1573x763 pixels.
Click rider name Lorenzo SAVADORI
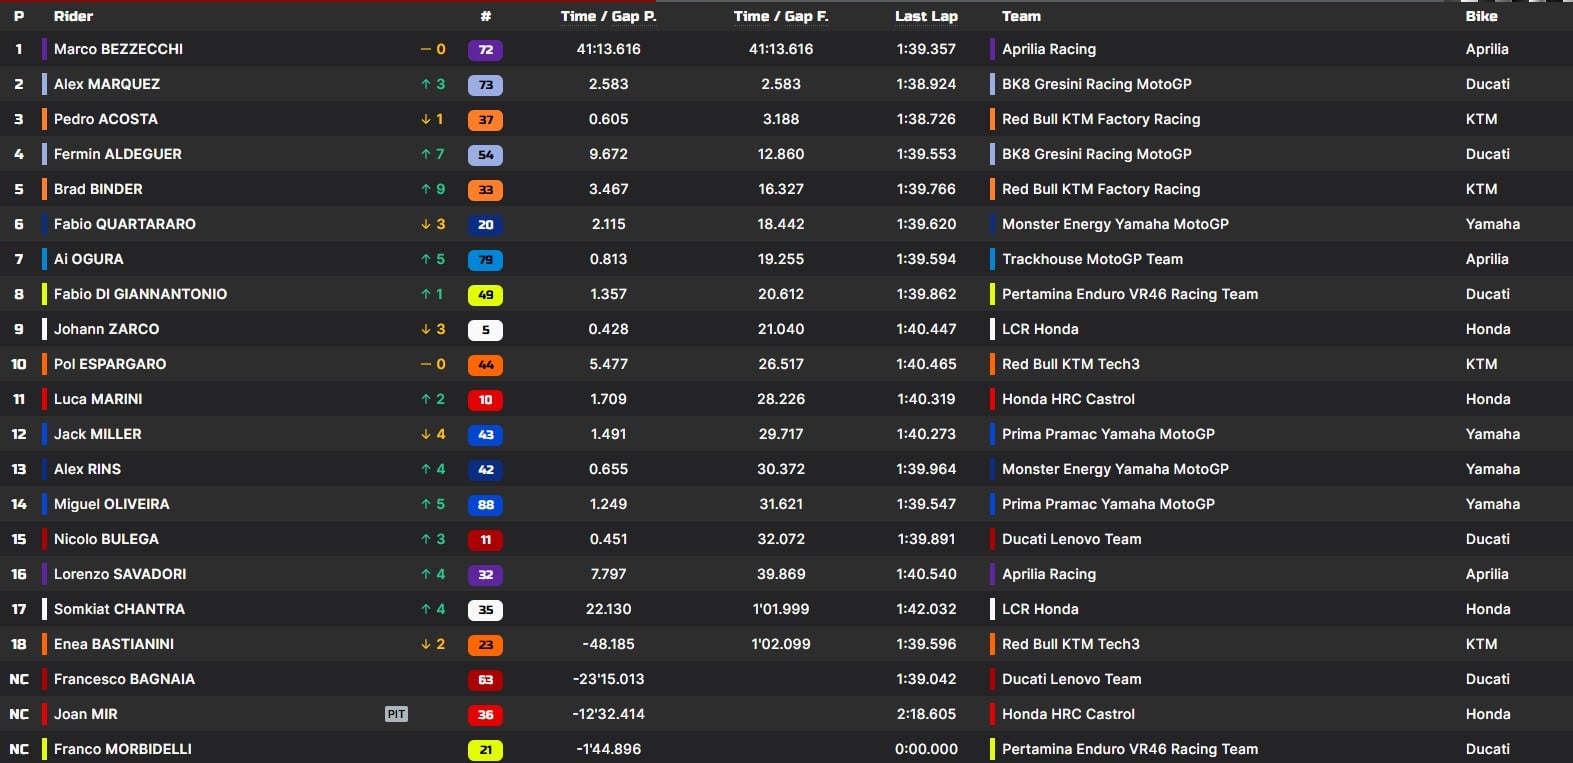[120, 574]
